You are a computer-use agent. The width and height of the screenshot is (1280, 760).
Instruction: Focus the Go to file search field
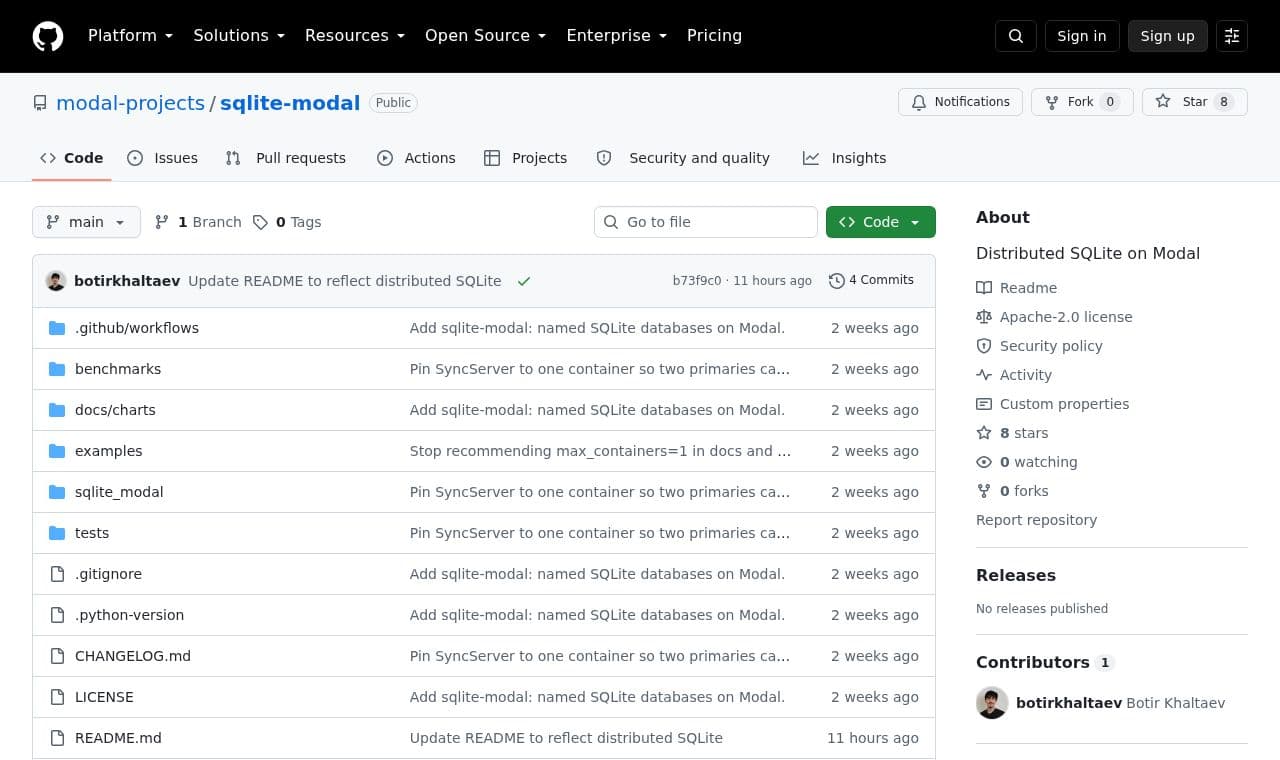[x=706, y=222]
